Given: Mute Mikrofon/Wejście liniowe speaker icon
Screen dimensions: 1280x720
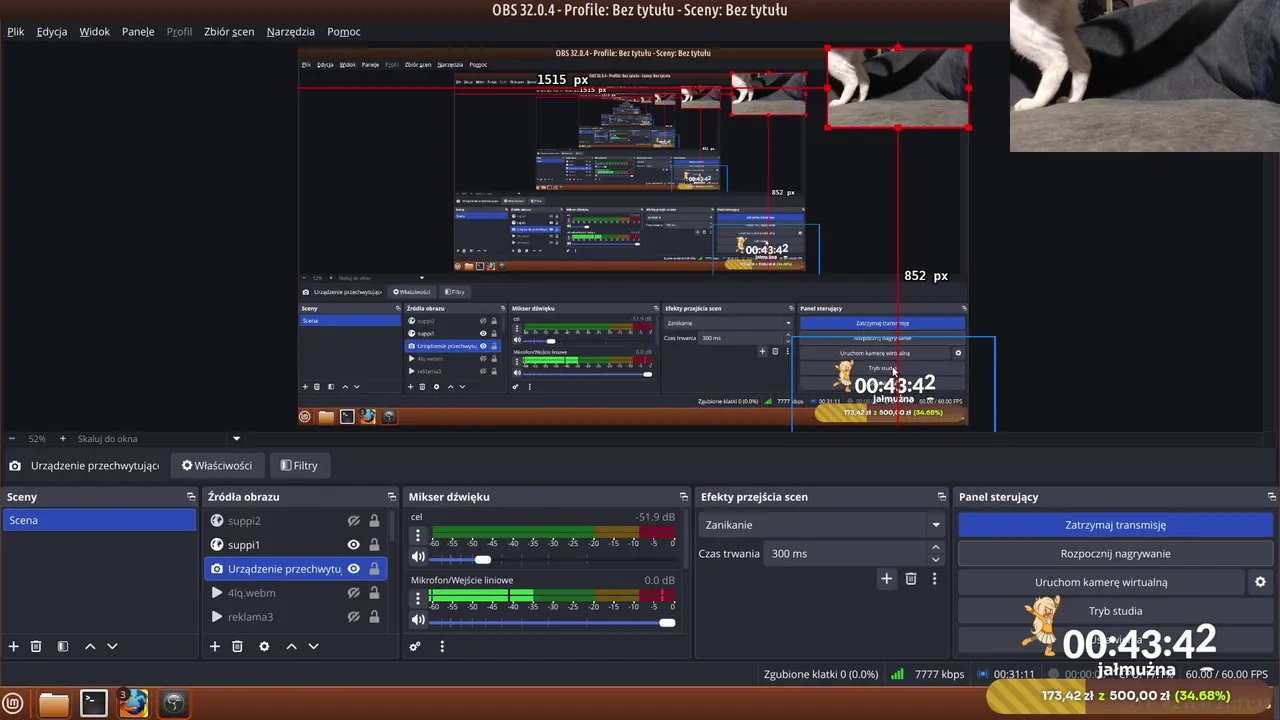Looking at the screenshot, I should (x=419, y=620).
